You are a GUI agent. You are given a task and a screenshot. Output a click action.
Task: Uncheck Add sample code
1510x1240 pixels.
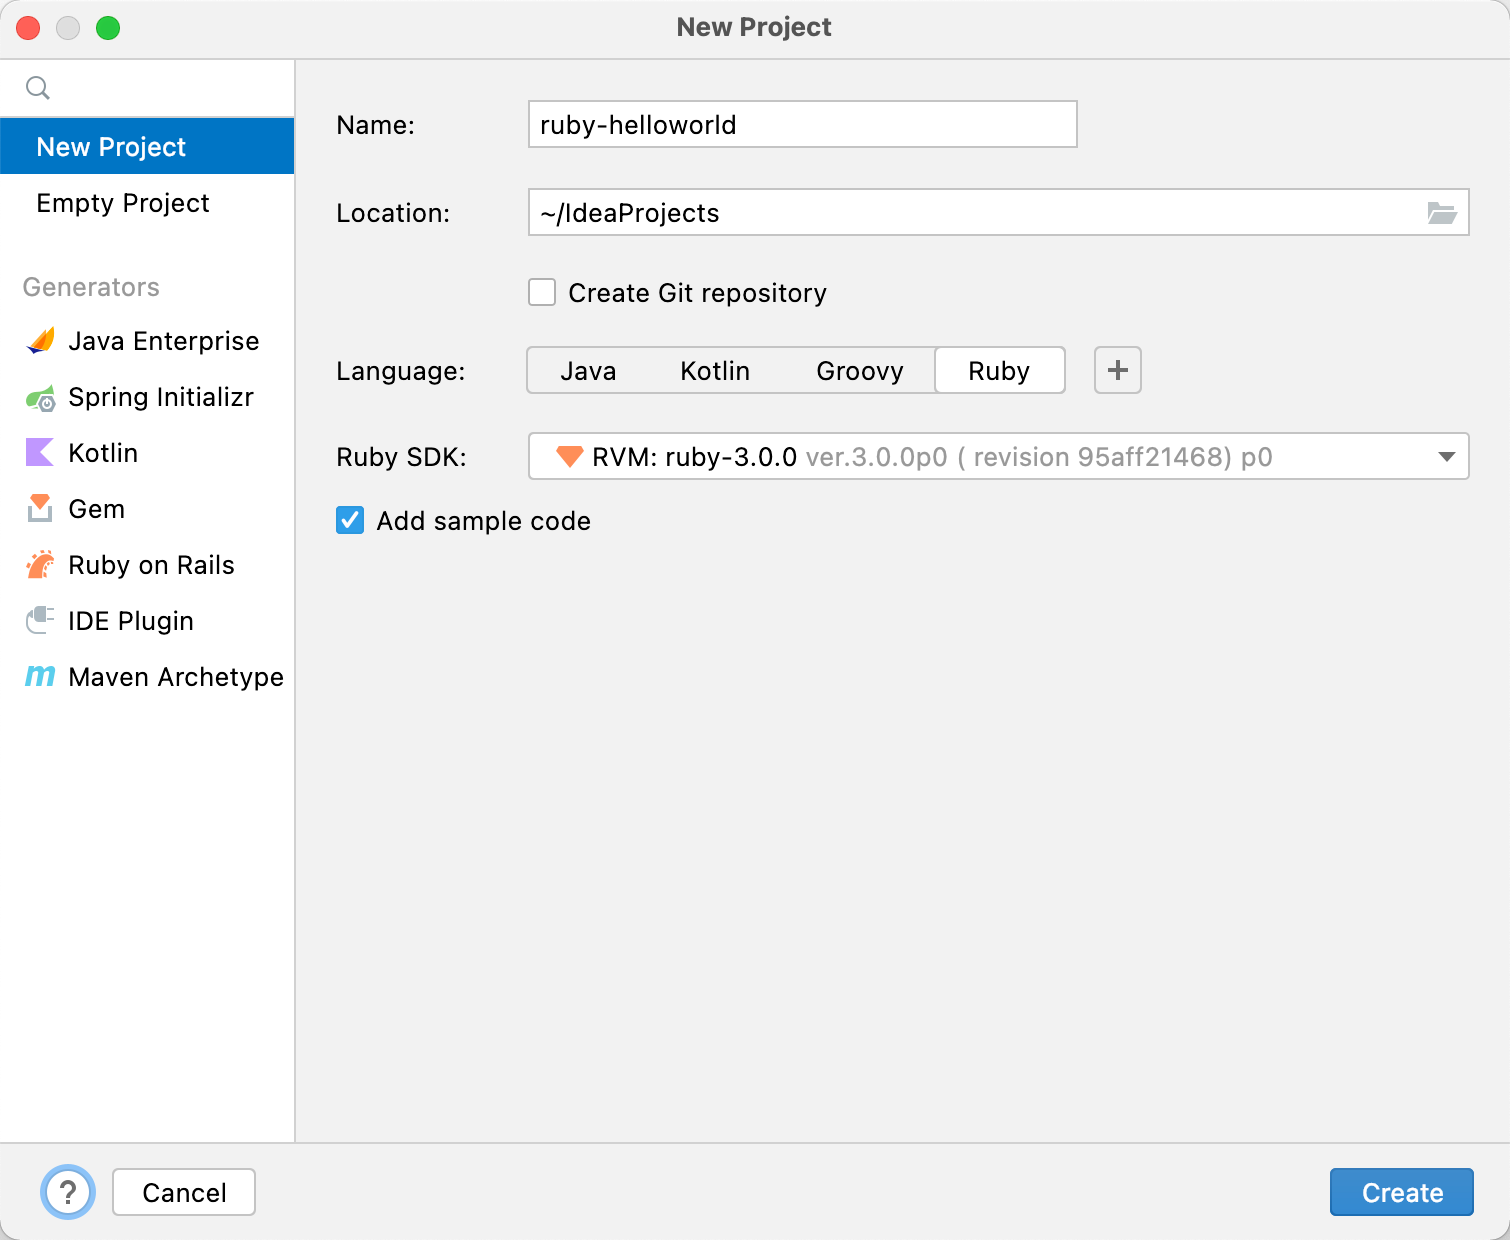pyautogui.click(x=350, y=521)
